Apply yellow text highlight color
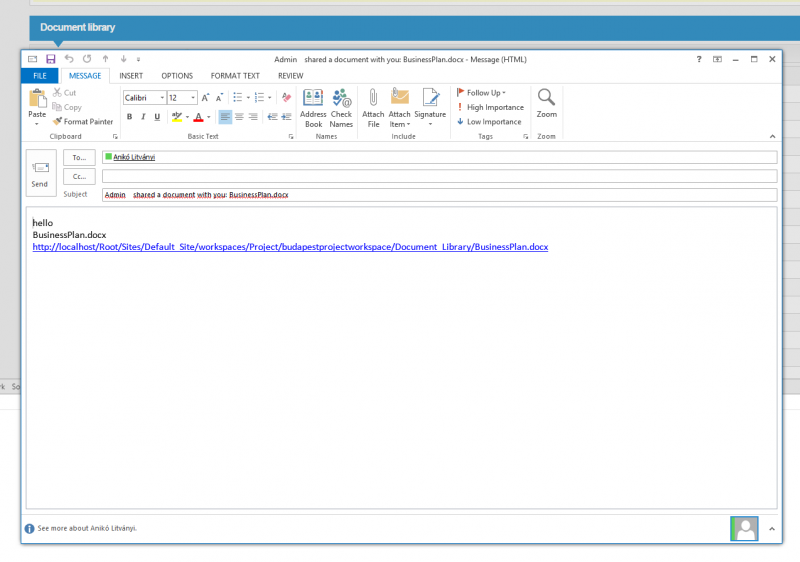The image size is (800, 562). click(x=177, y=117)
